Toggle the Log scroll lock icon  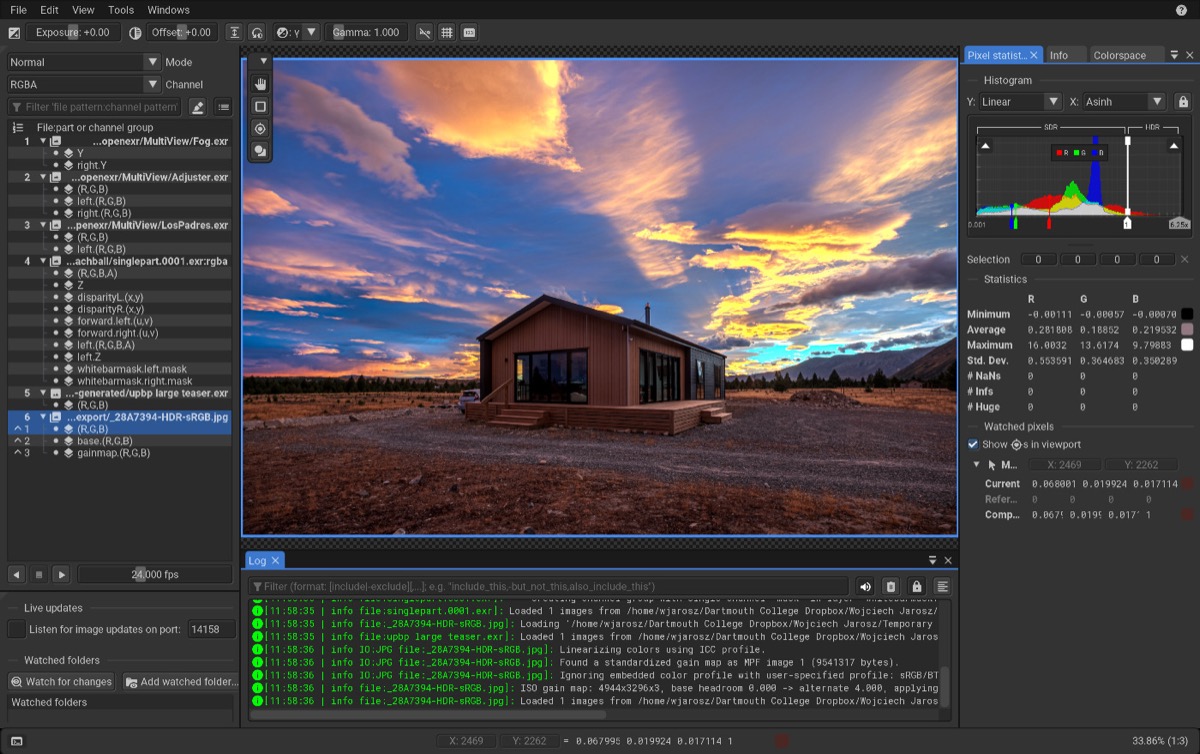(916, 587)
